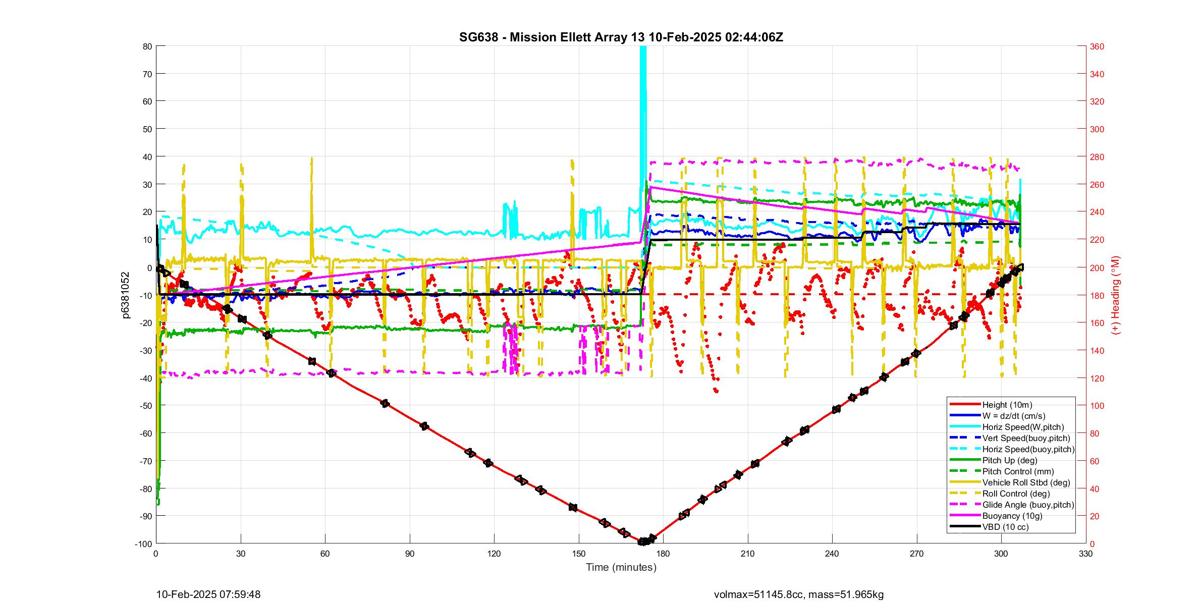Viewport: 1200px width, 611px height.
Task: Click the '280' tick on the heading axis
Action: (1098, 157)
